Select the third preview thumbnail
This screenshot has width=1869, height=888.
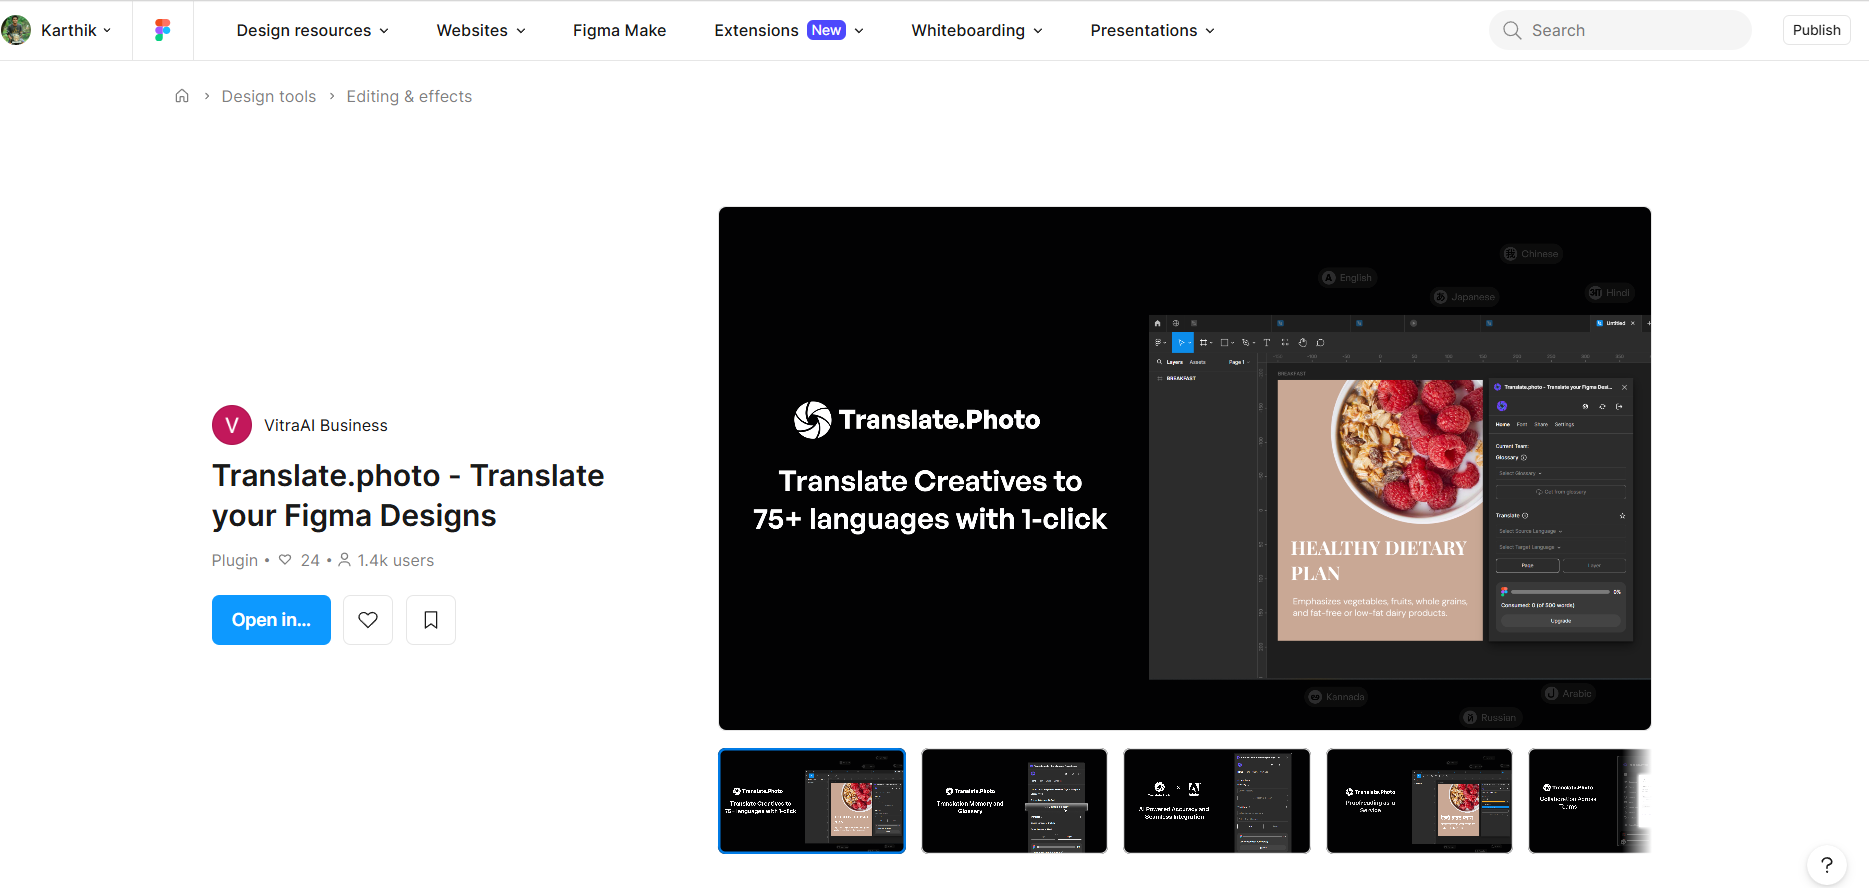click(x=1217, y=801)
